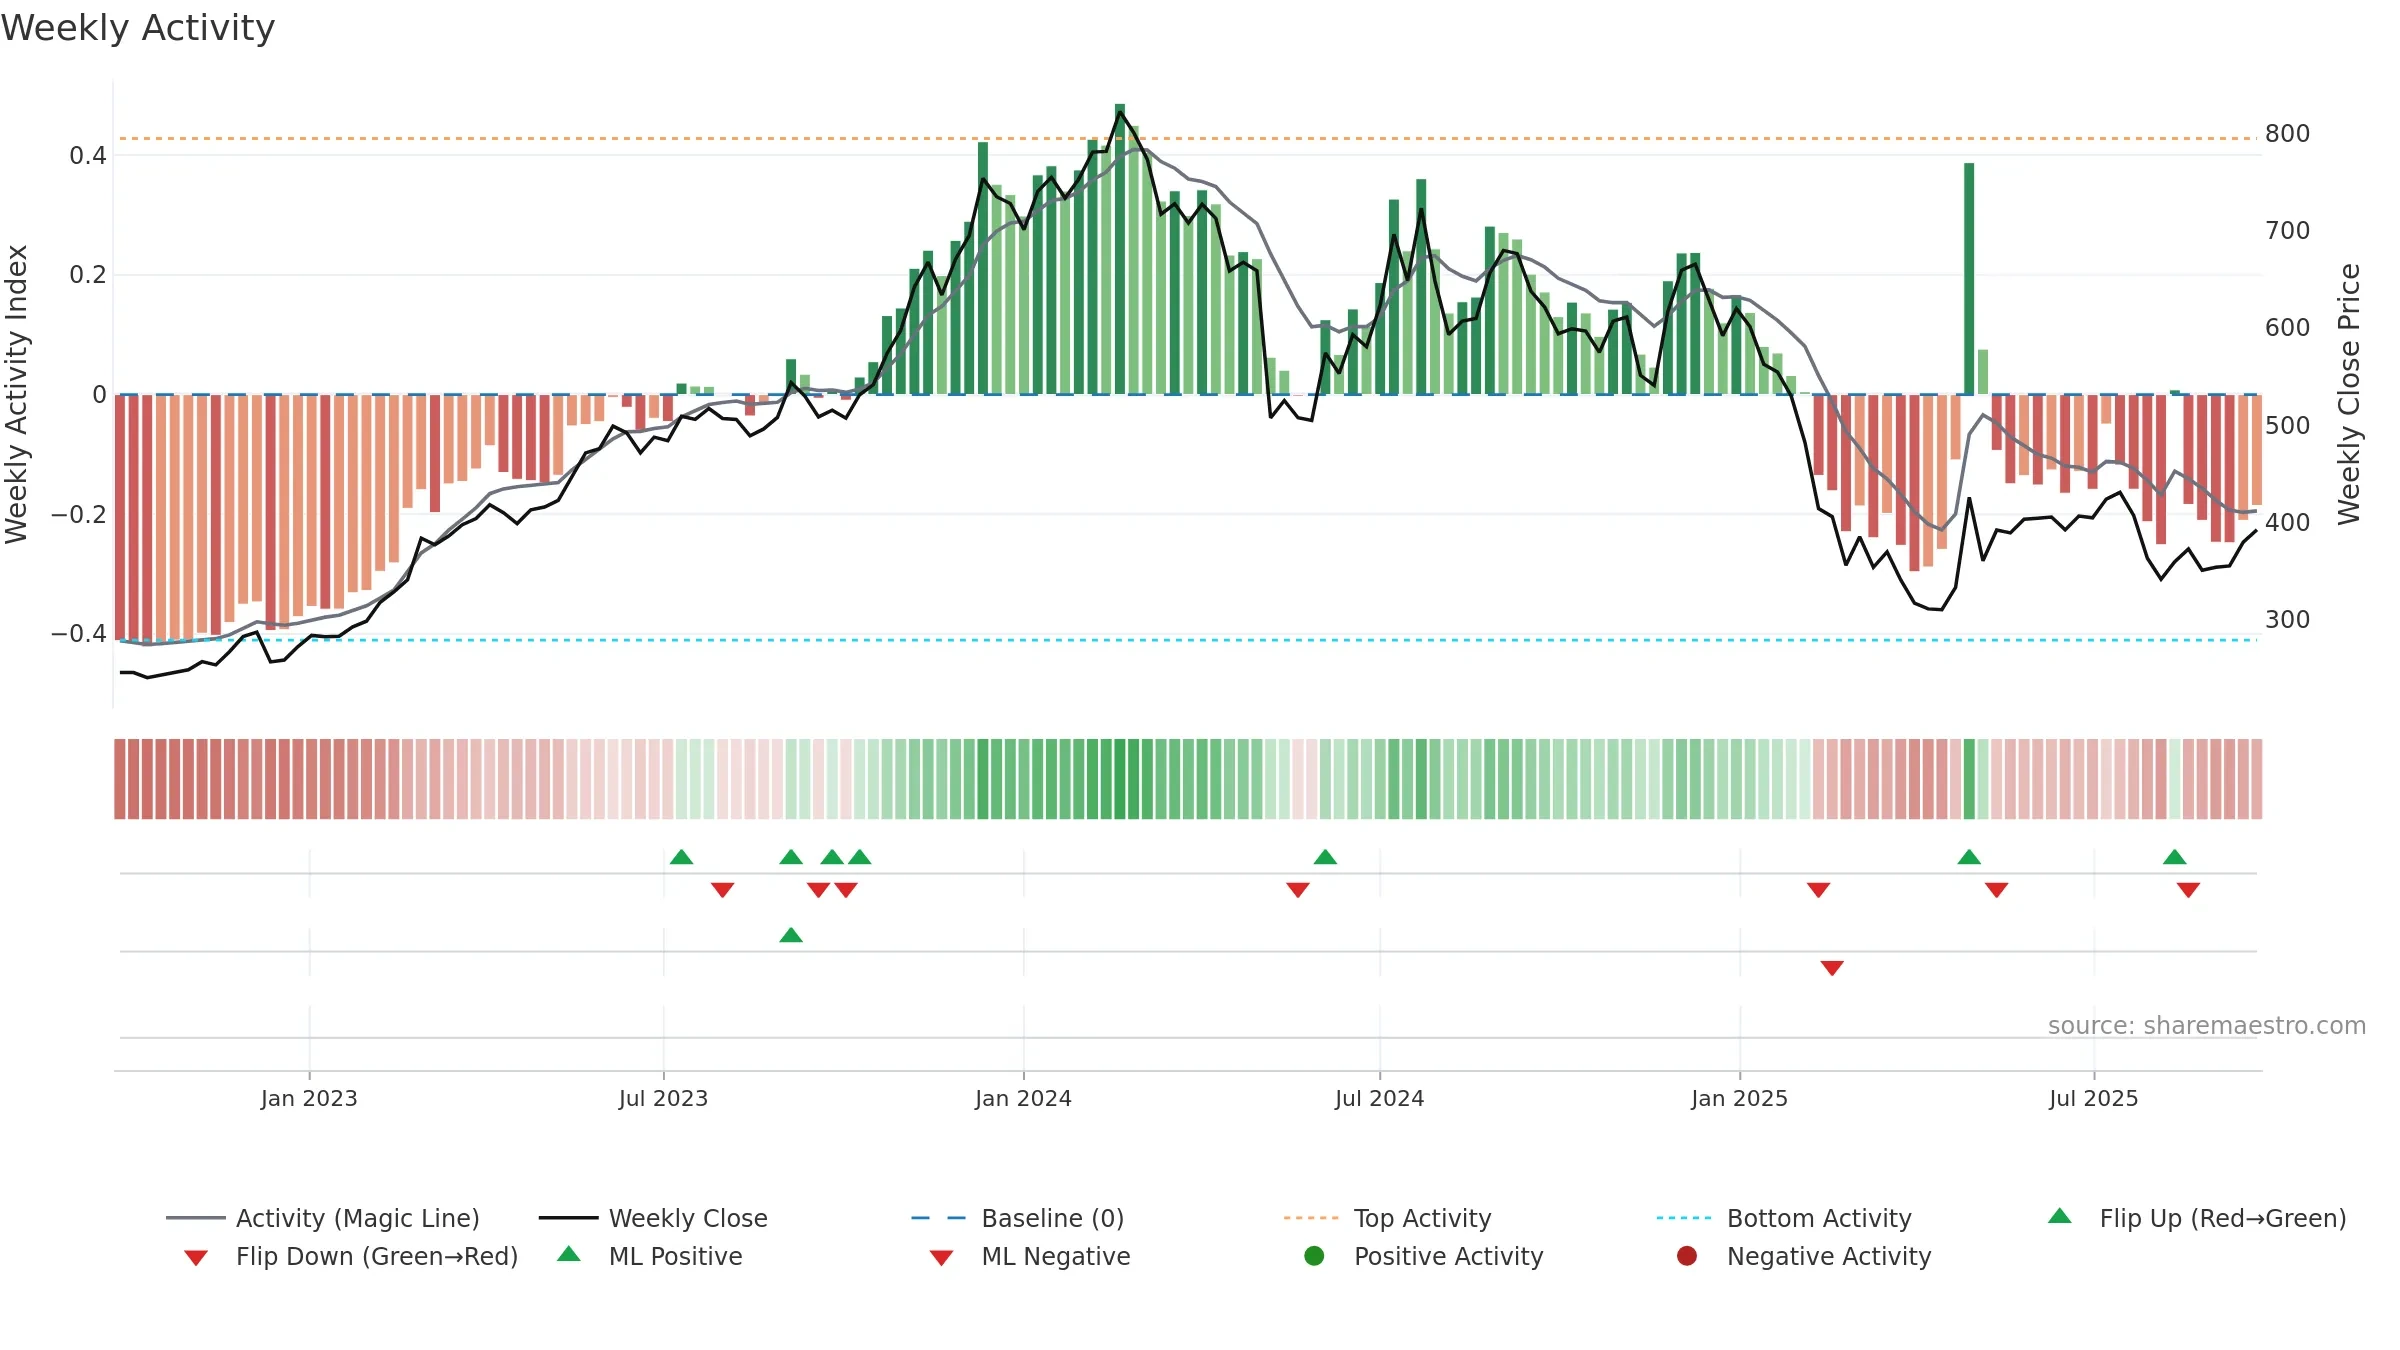Click the ML Negative legend triangle
Image resolution: width=2400 pixels, height=1350 pixels.
tap(941, 1258)
